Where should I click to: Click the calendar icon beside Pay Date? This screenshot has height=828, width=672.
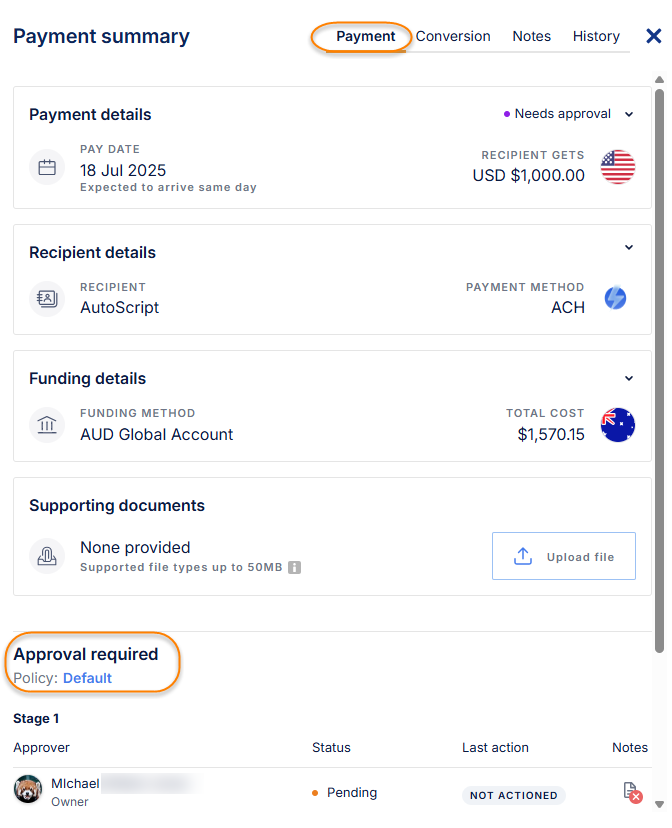47,167
